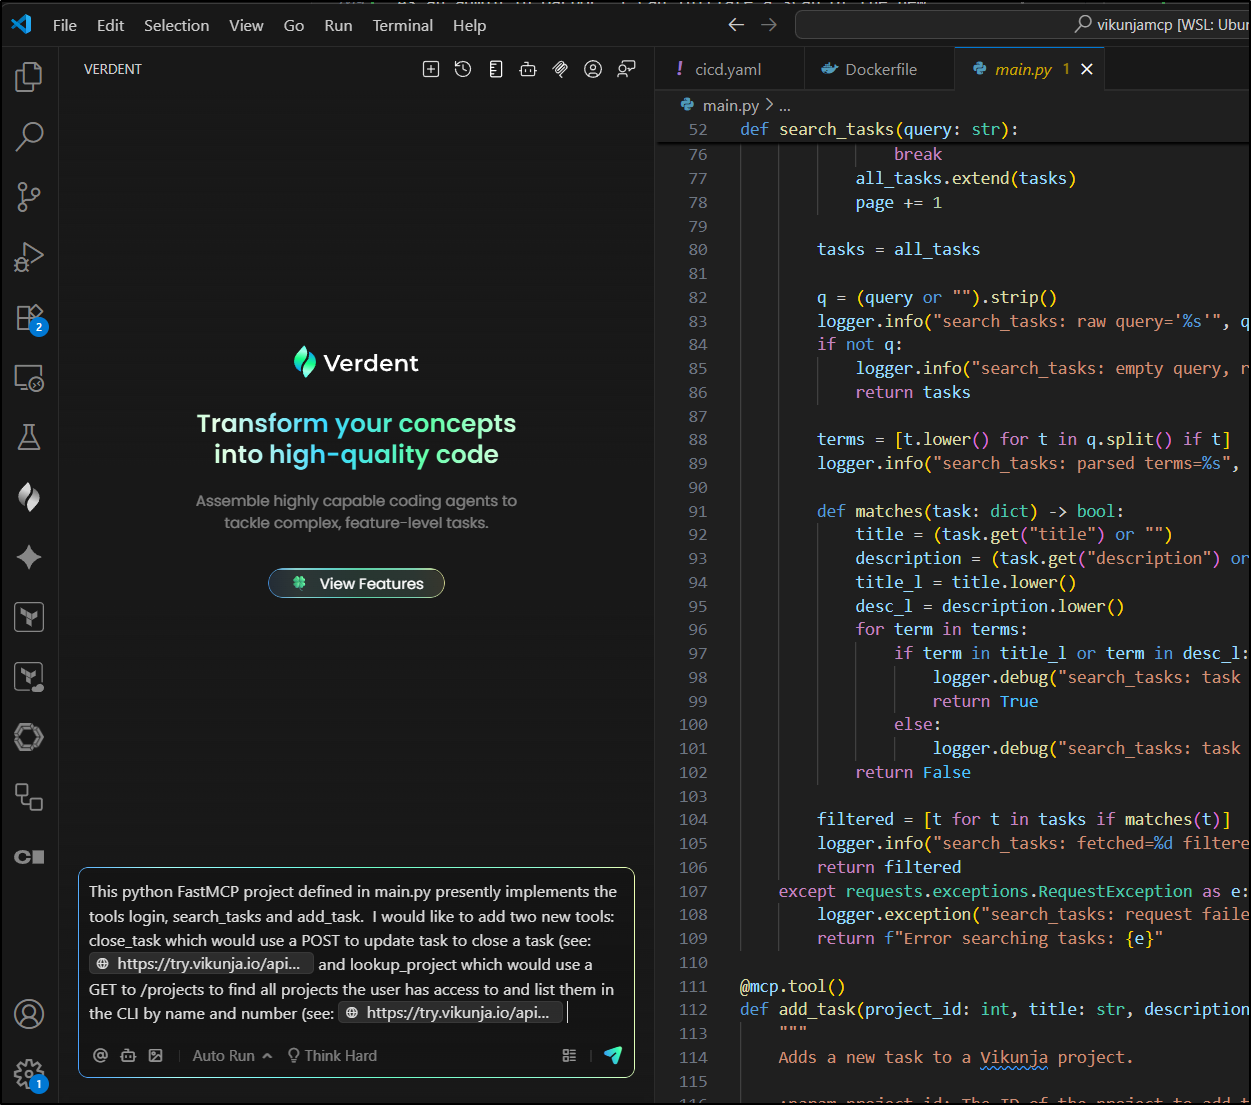Expand the Auto Run mode dropdown

[x=232, y=1055]
